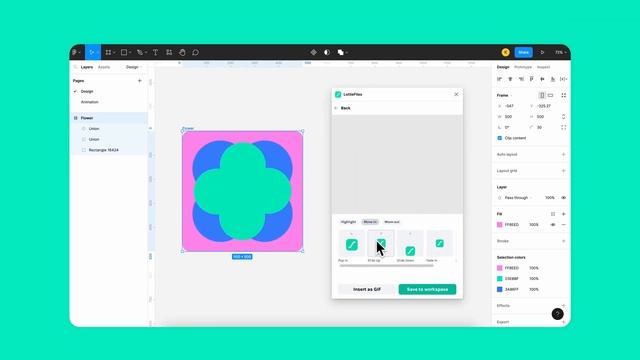Viewport: 640px width, 360px height.
Task: Switch to the Layers tab
Action: click(87, 67)
